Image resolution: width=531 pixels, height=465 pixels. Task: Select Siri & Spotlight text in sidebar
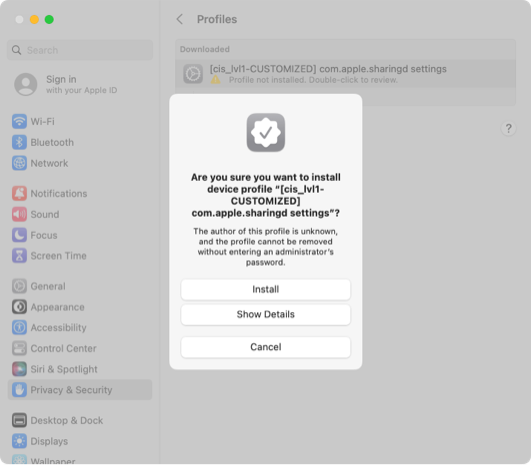[x=64, y=369]
